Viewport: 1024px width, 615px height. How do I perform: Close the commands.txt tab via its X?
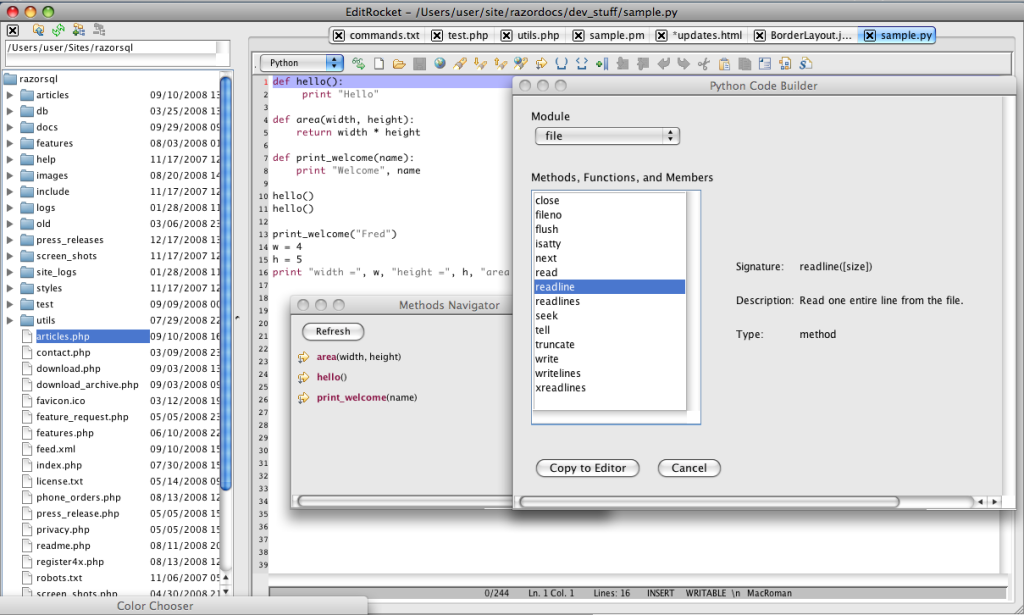coord(338,35)
